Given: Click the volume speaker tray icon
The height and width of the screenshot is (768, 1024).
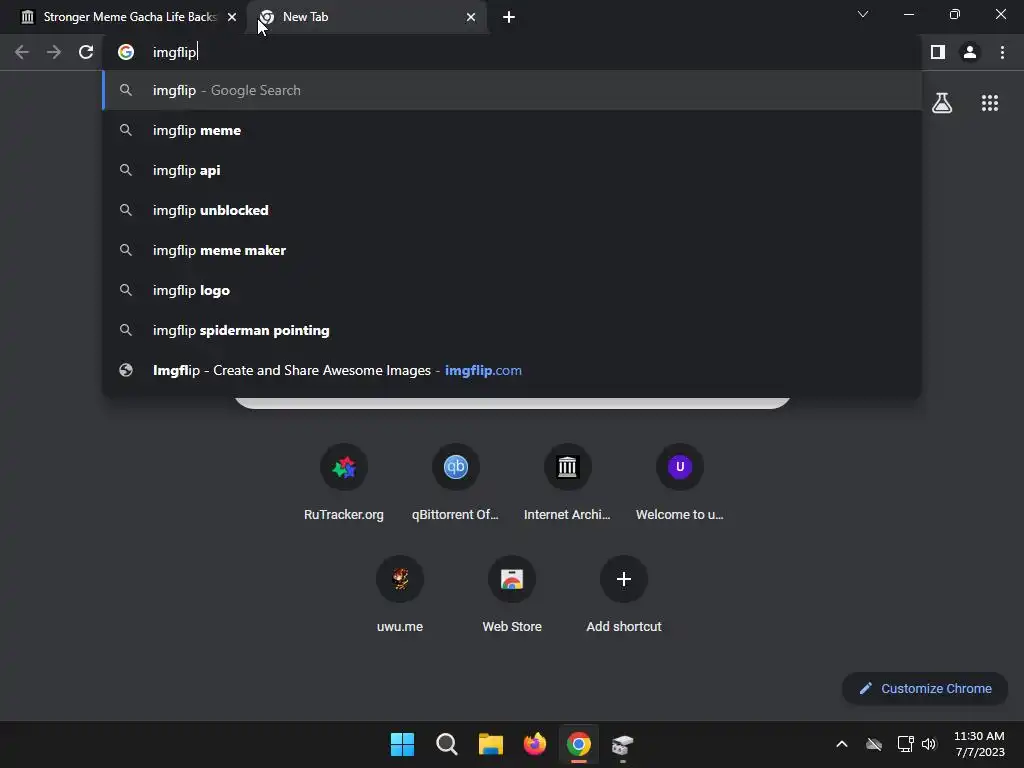Looking at the screenshot, I should point(929,744).
